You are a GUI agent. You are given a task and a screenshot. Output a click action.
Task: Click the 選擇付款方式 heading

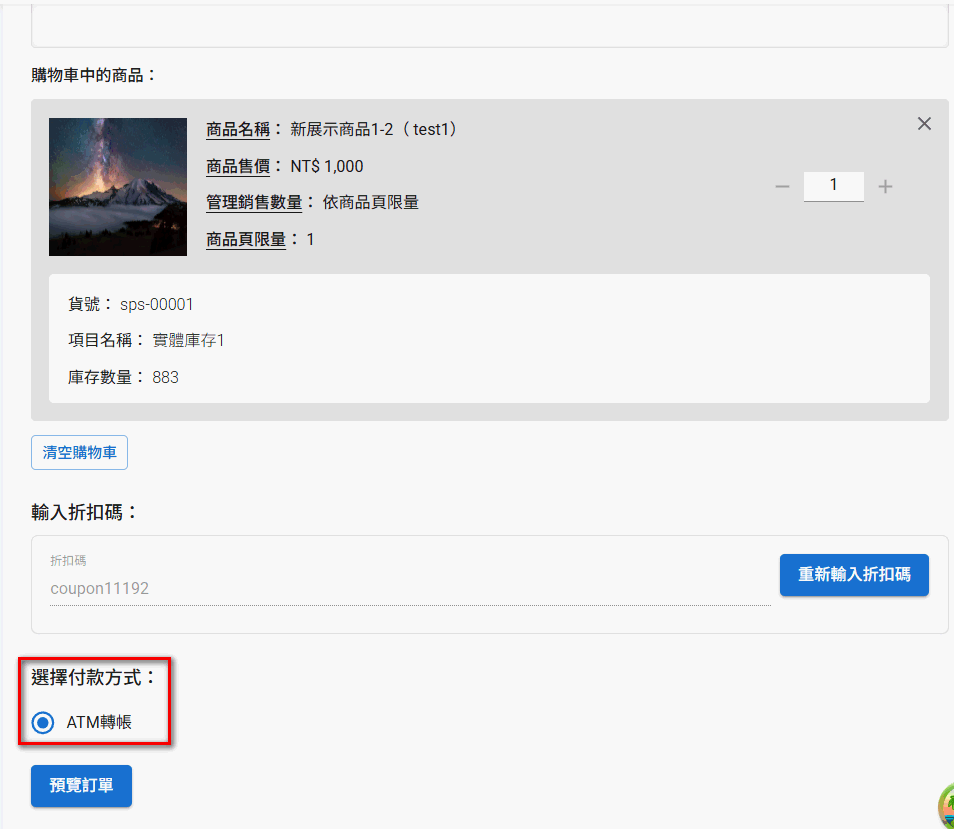pyautogui.click(x=93, y=677)
